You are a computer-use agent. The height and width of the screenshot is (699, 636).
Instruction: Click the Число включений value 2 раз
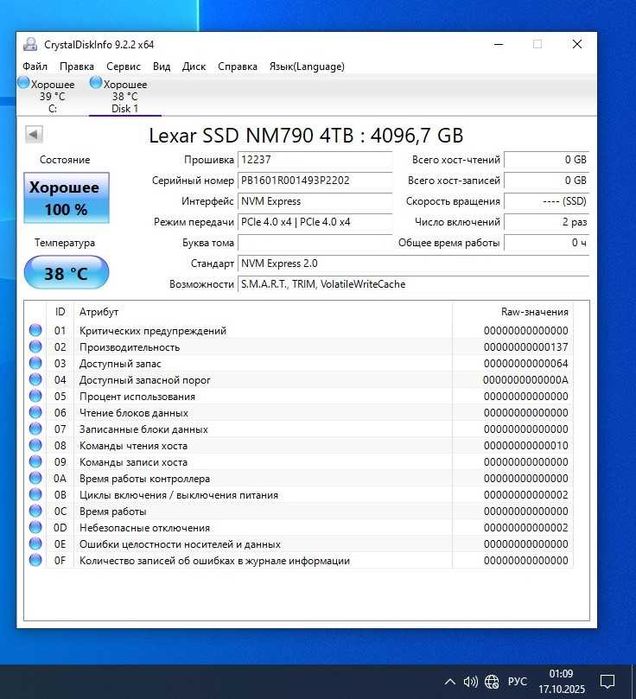[x=546, y=222]
